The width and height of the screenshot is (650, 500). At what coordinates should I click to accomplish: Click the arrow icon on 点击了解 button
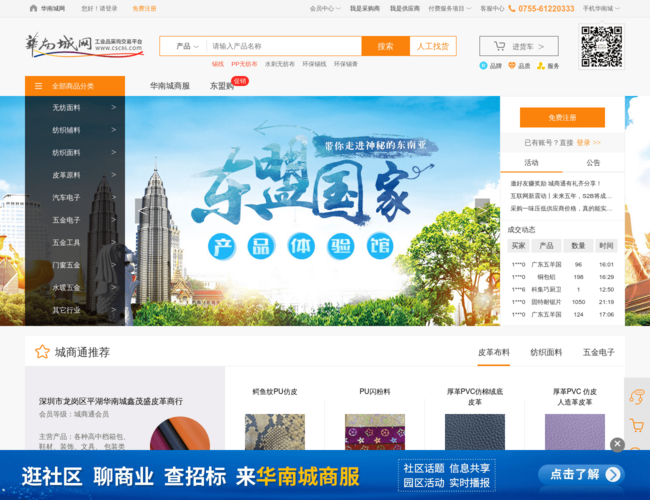coord(613,474)
